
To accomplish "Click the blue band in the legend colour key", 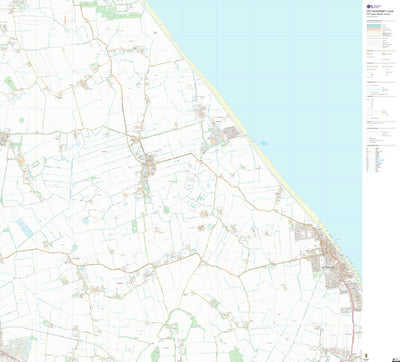I will pos(374,25).
